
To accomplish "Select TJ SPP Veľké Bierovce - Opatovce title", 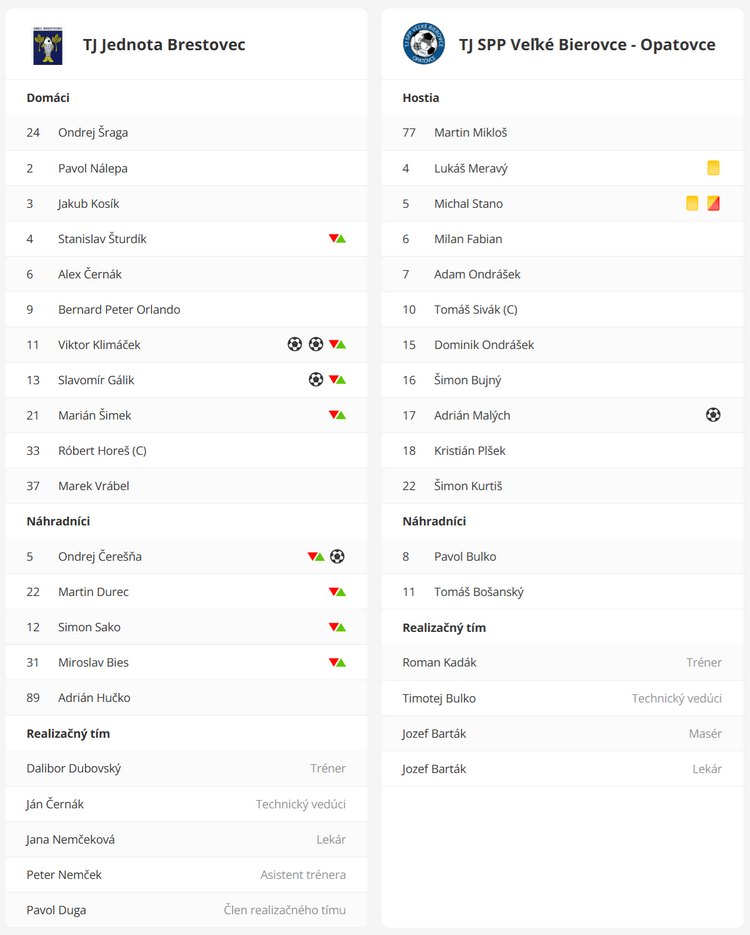I will coord(587,45).
